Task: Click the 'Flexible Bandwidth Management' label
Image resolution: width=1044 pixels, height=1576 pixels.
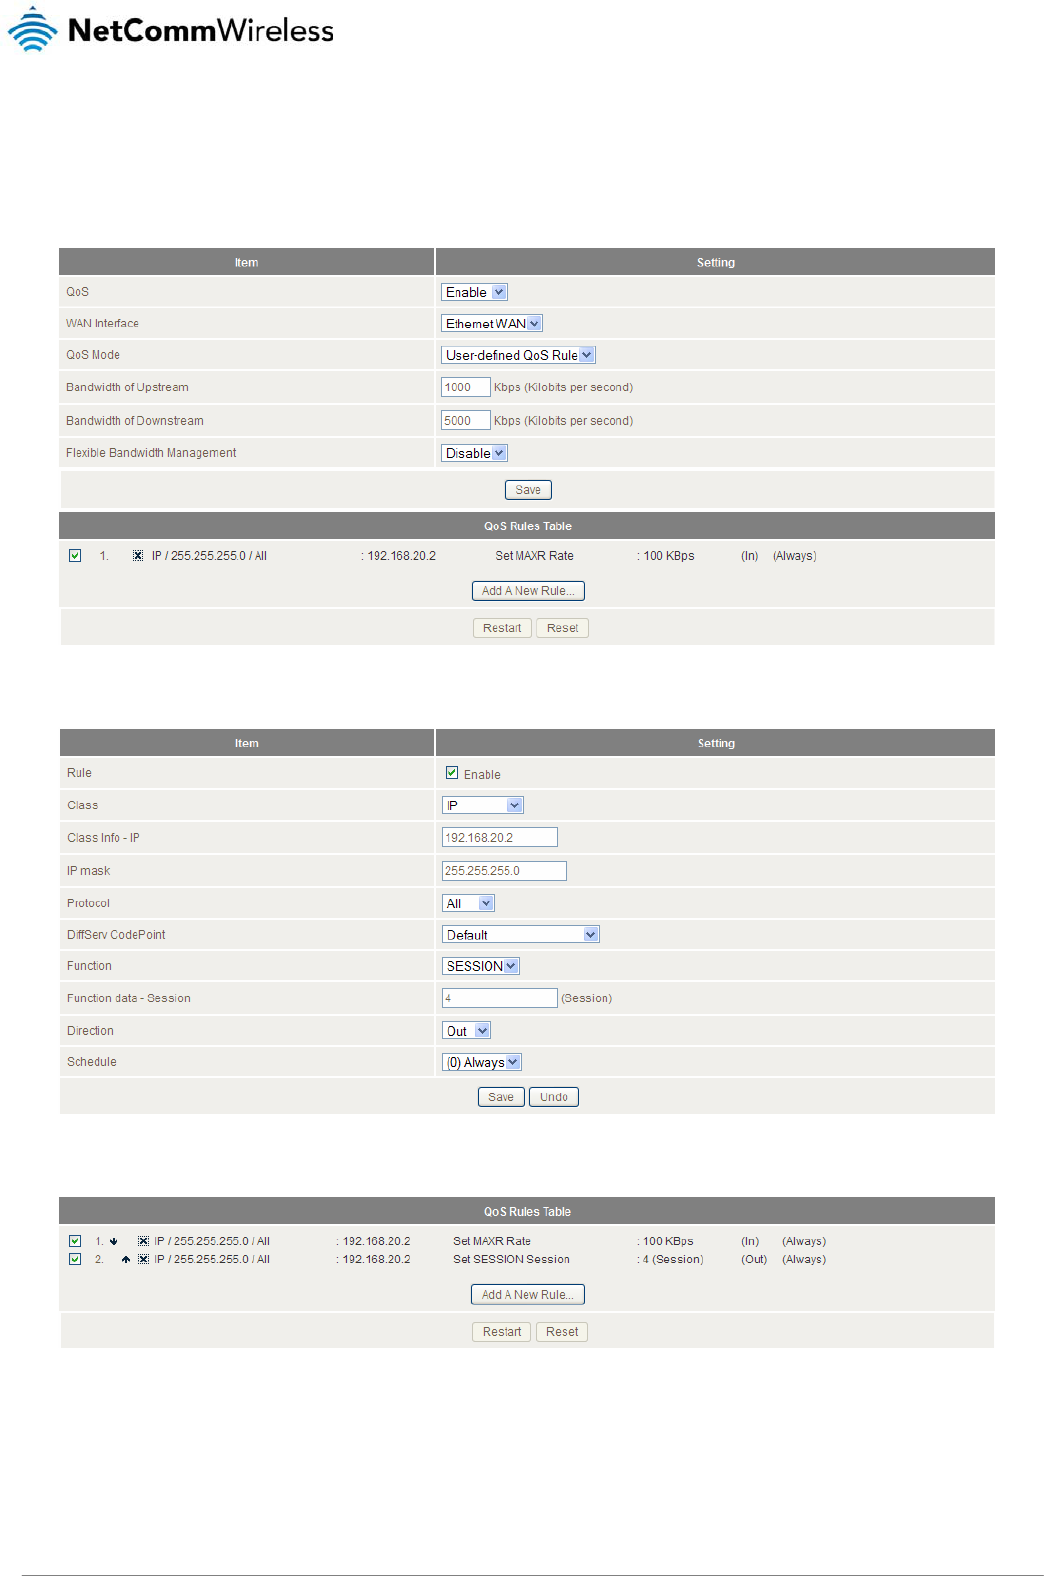Action: pyautogui.click(x=151, y=453)
